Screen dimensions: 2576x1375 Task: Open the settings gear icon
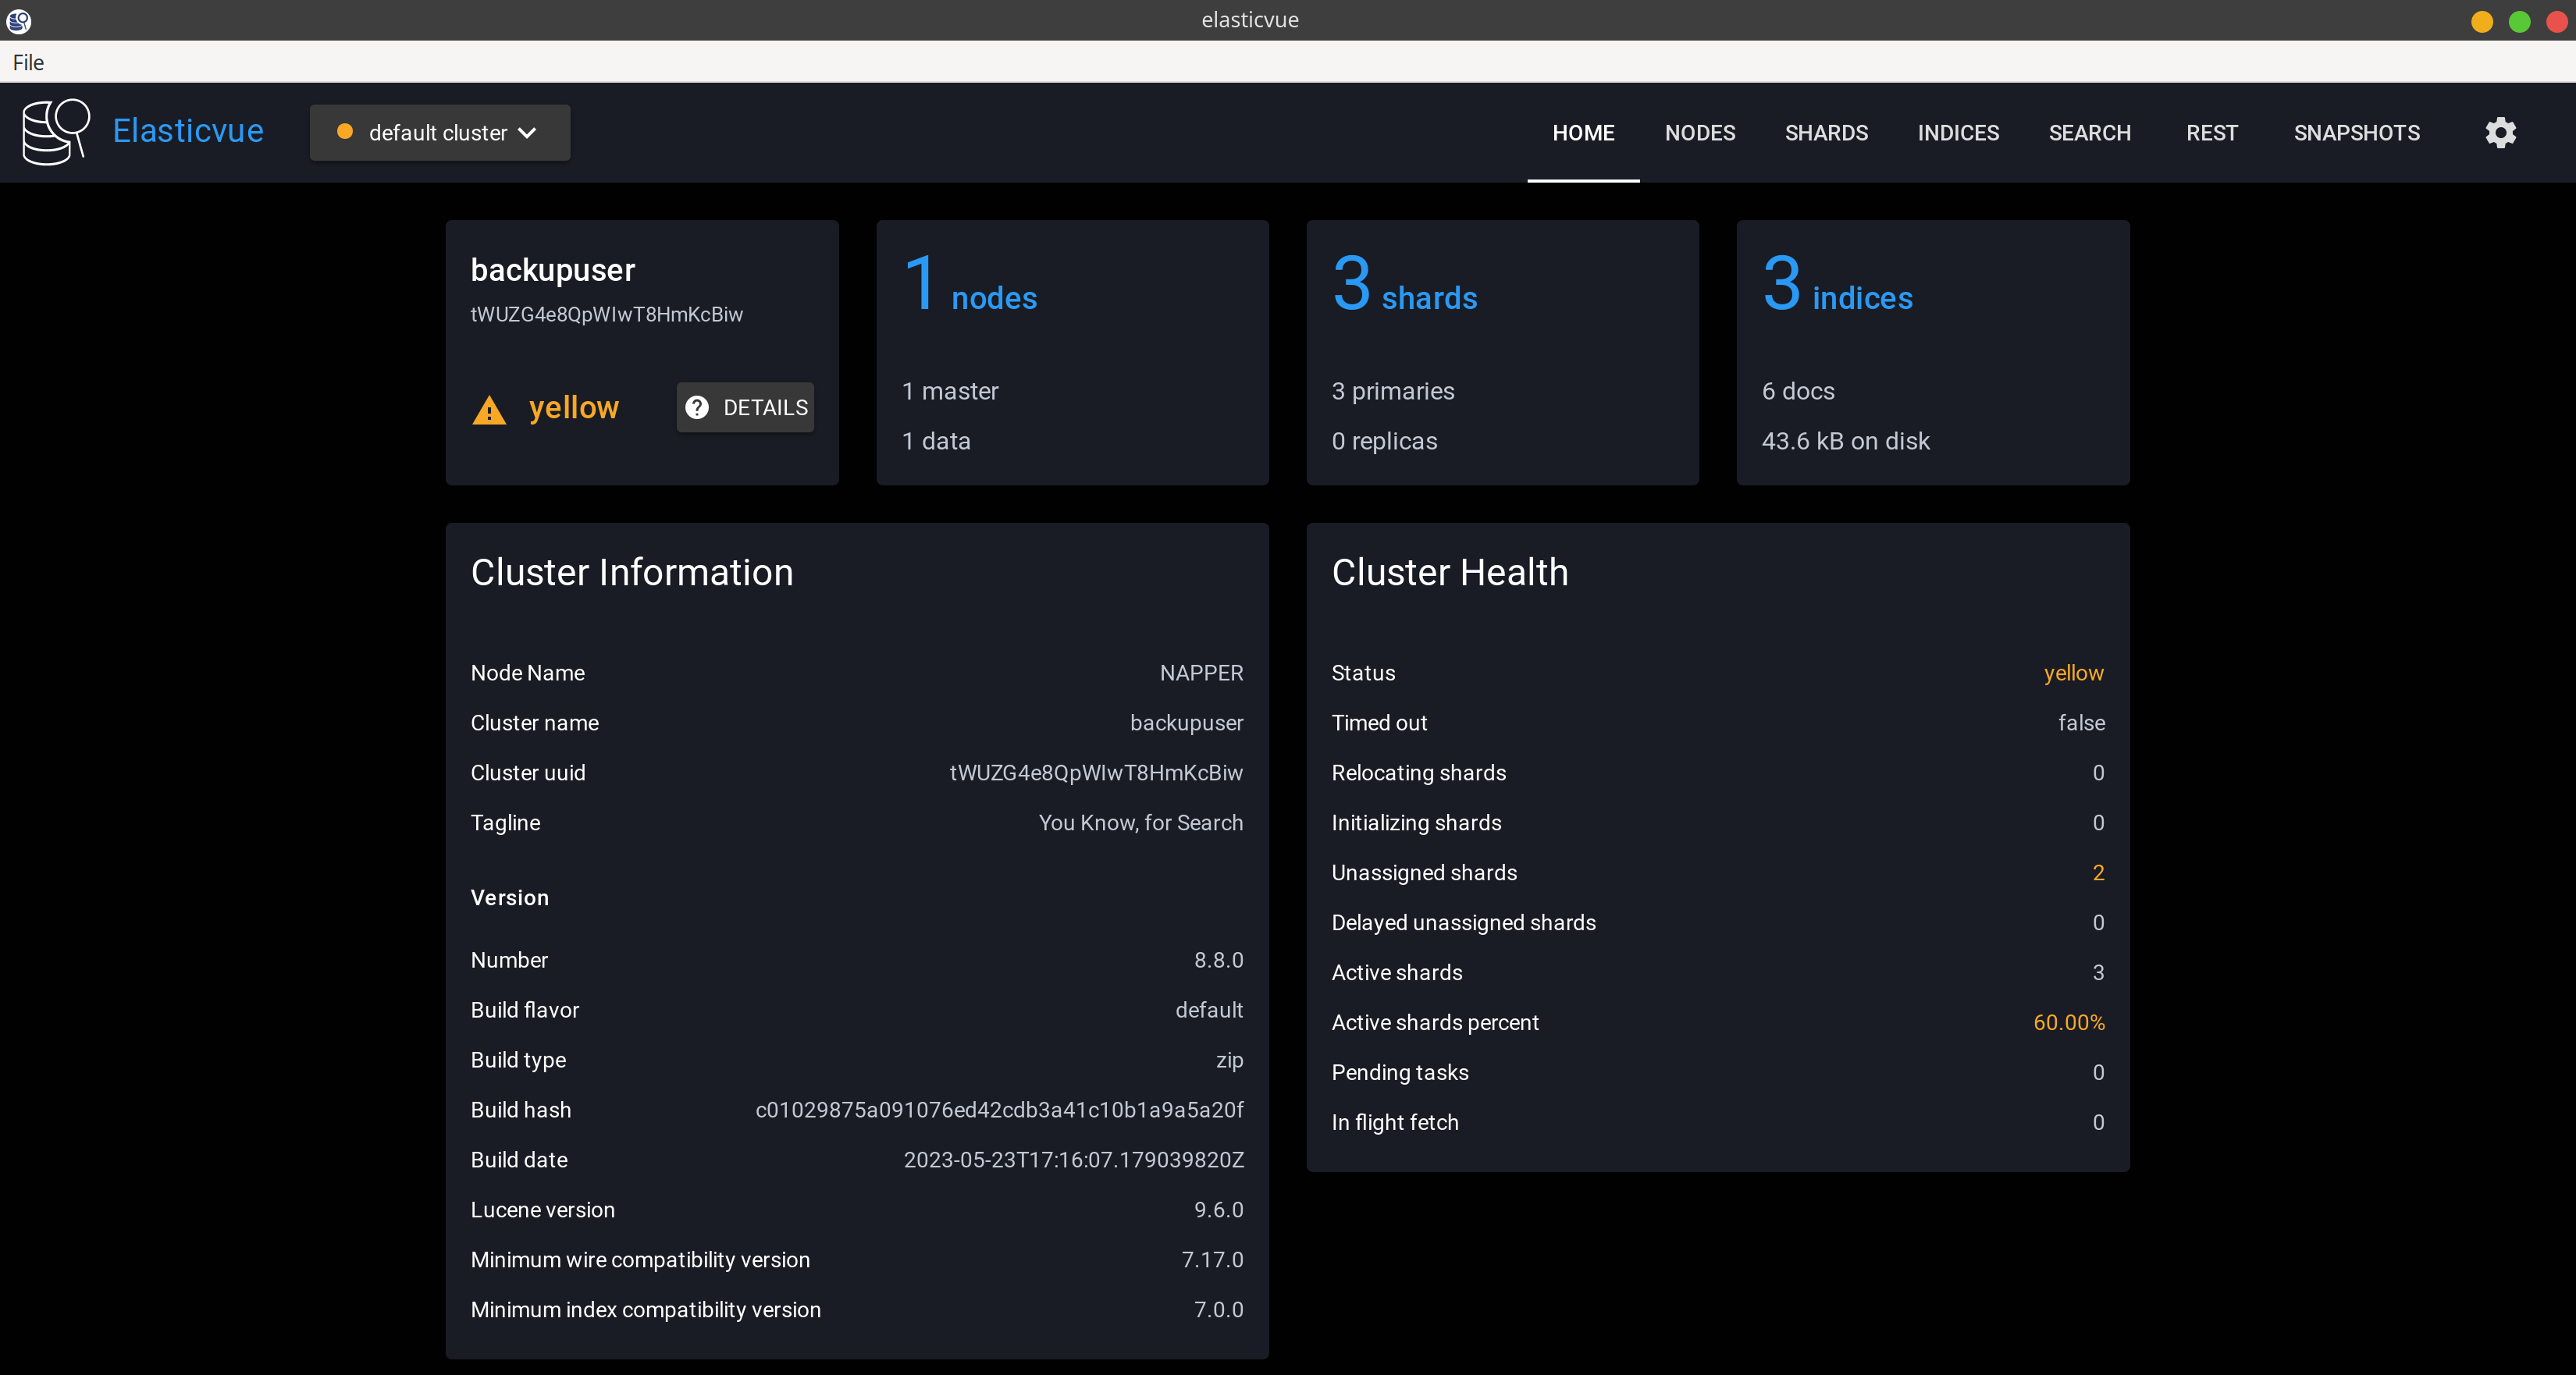[x=2500, y=132]
